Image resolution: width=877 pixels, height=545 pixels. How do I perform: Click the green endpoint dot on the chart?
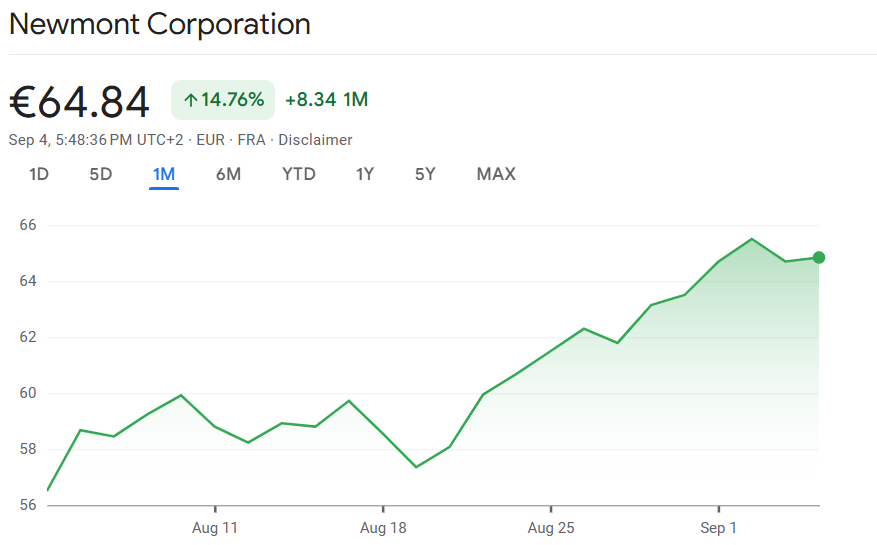(x=819, y=258)
